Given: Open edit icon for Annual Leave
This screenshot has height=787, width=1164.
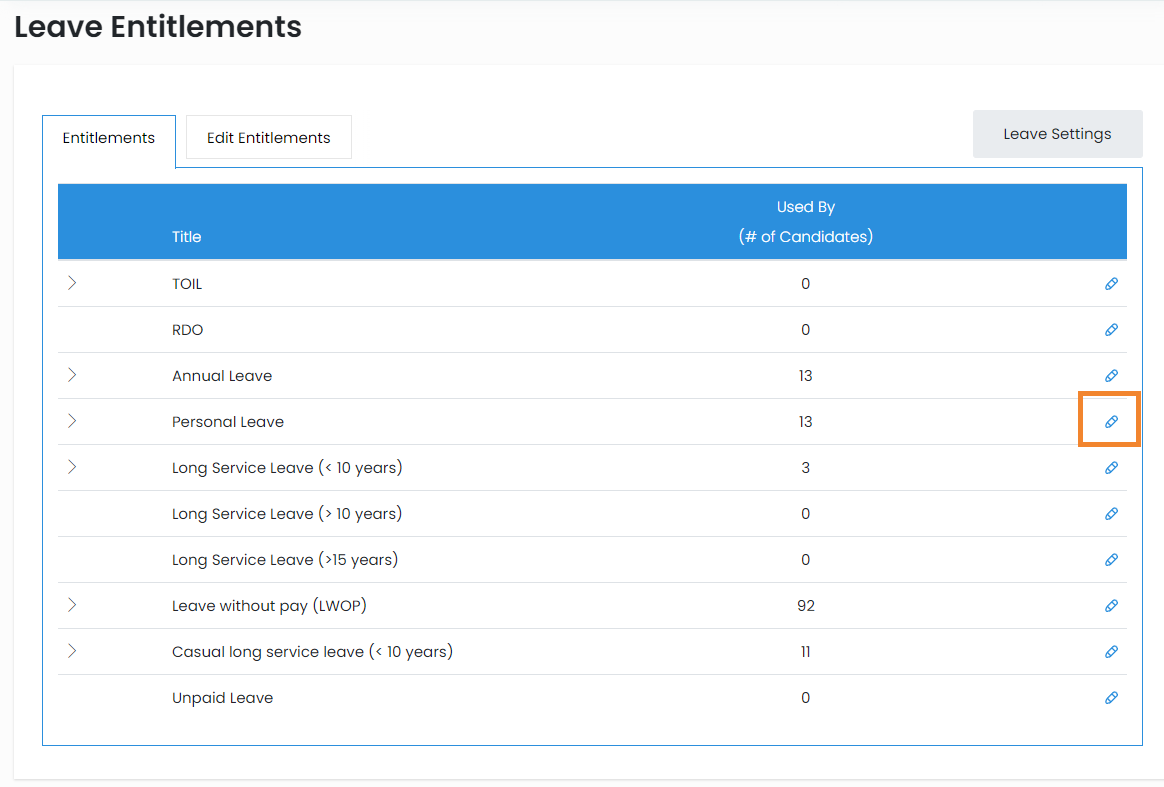Looking at the screenshot, I should pyautogui.click(x=1111, y=376).
